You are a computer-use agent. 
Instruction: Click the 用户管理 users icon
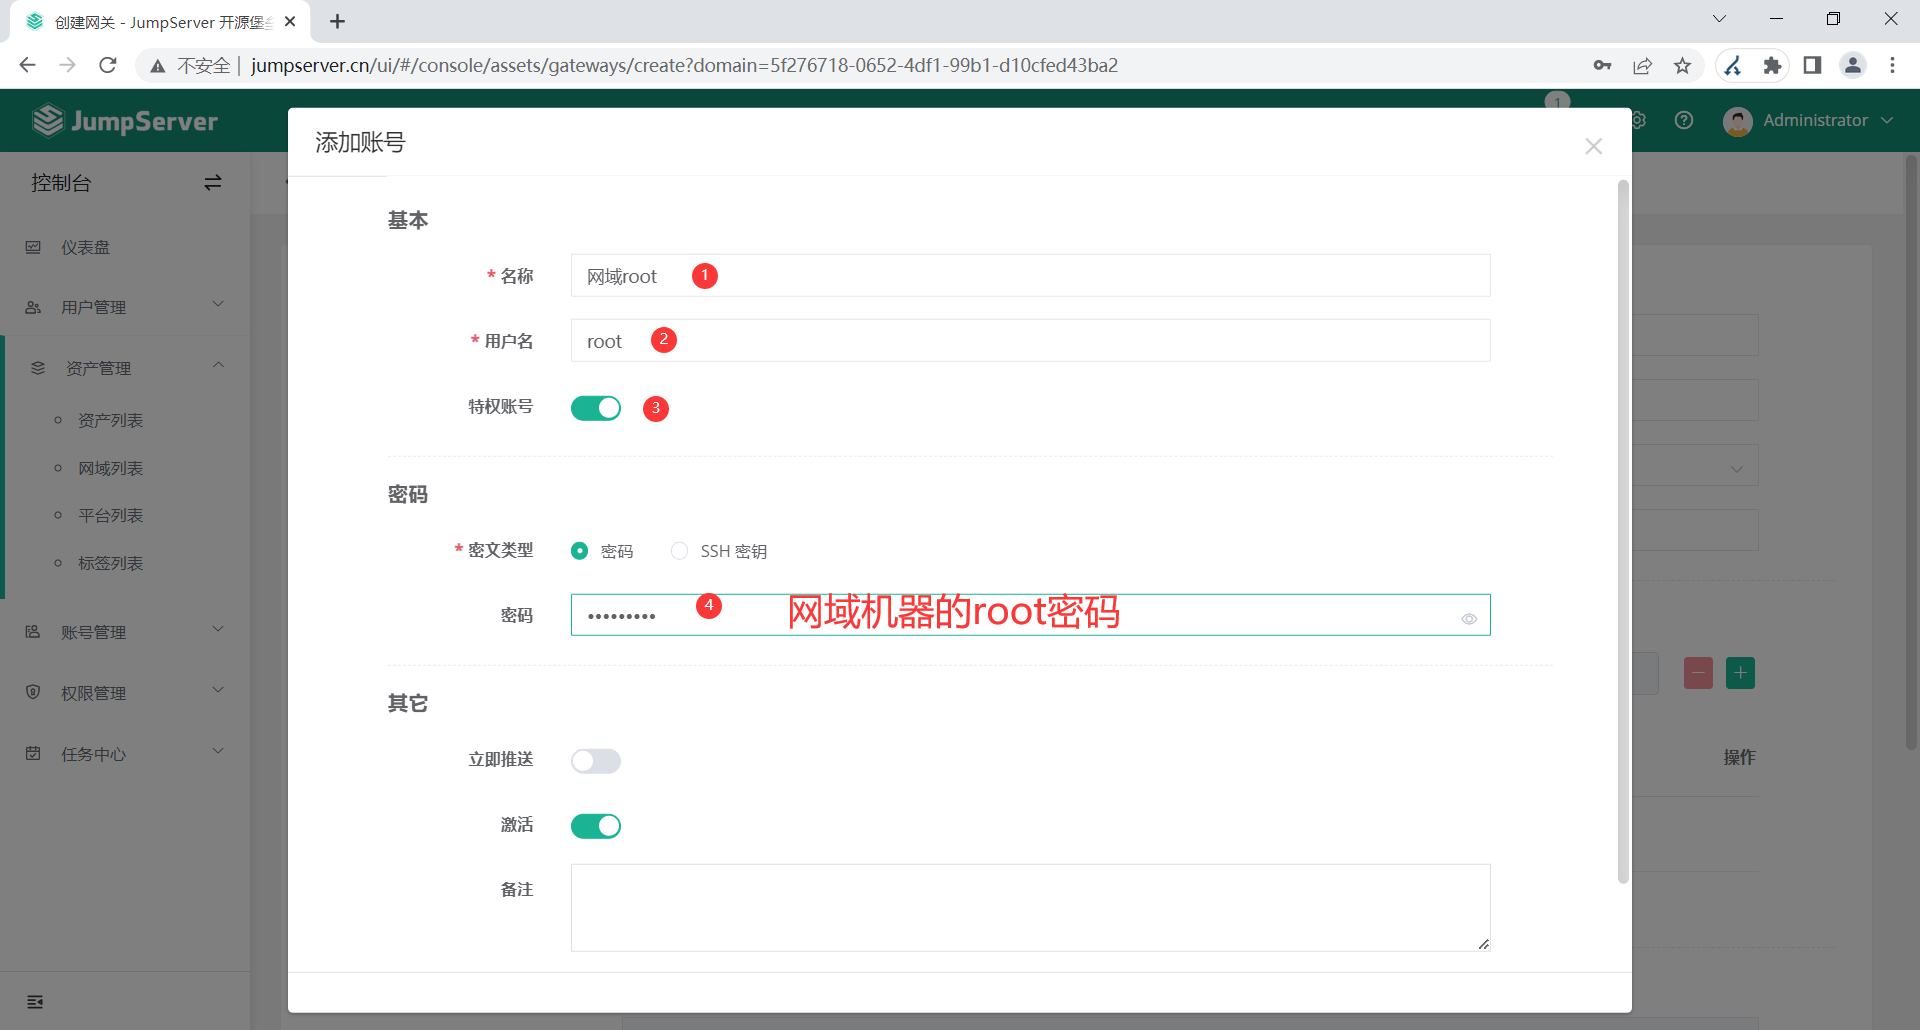point(33,307)
